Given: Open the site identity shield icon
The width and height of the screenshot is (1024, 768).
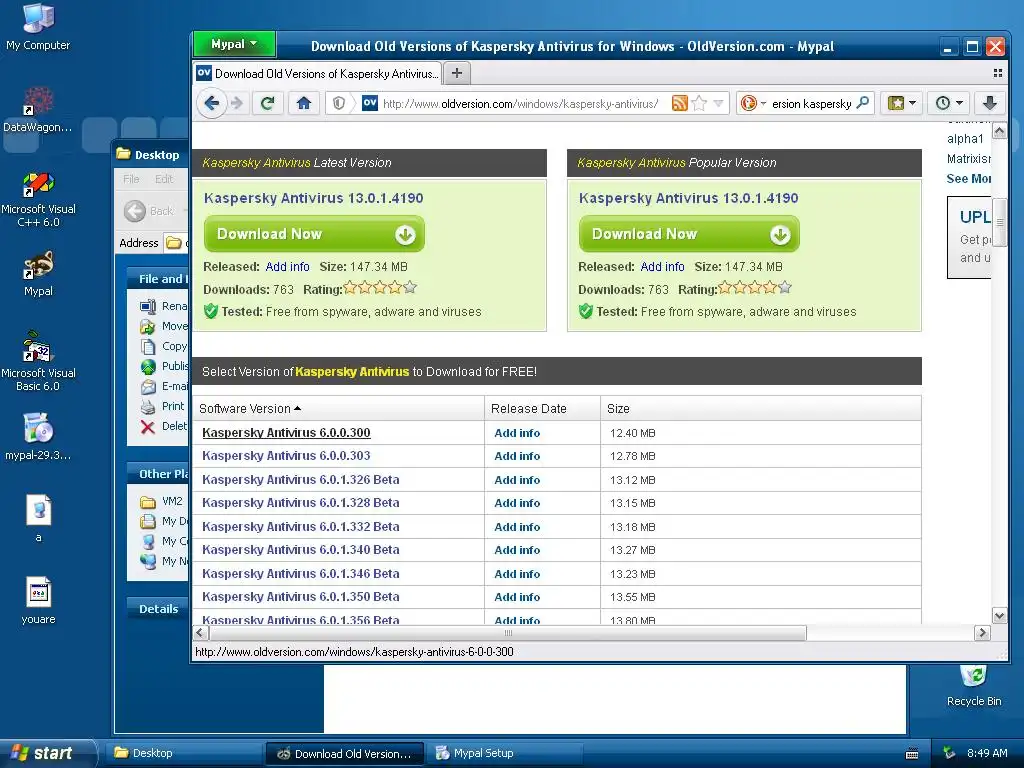Looking at the screenshot, I should coord(339,103).
